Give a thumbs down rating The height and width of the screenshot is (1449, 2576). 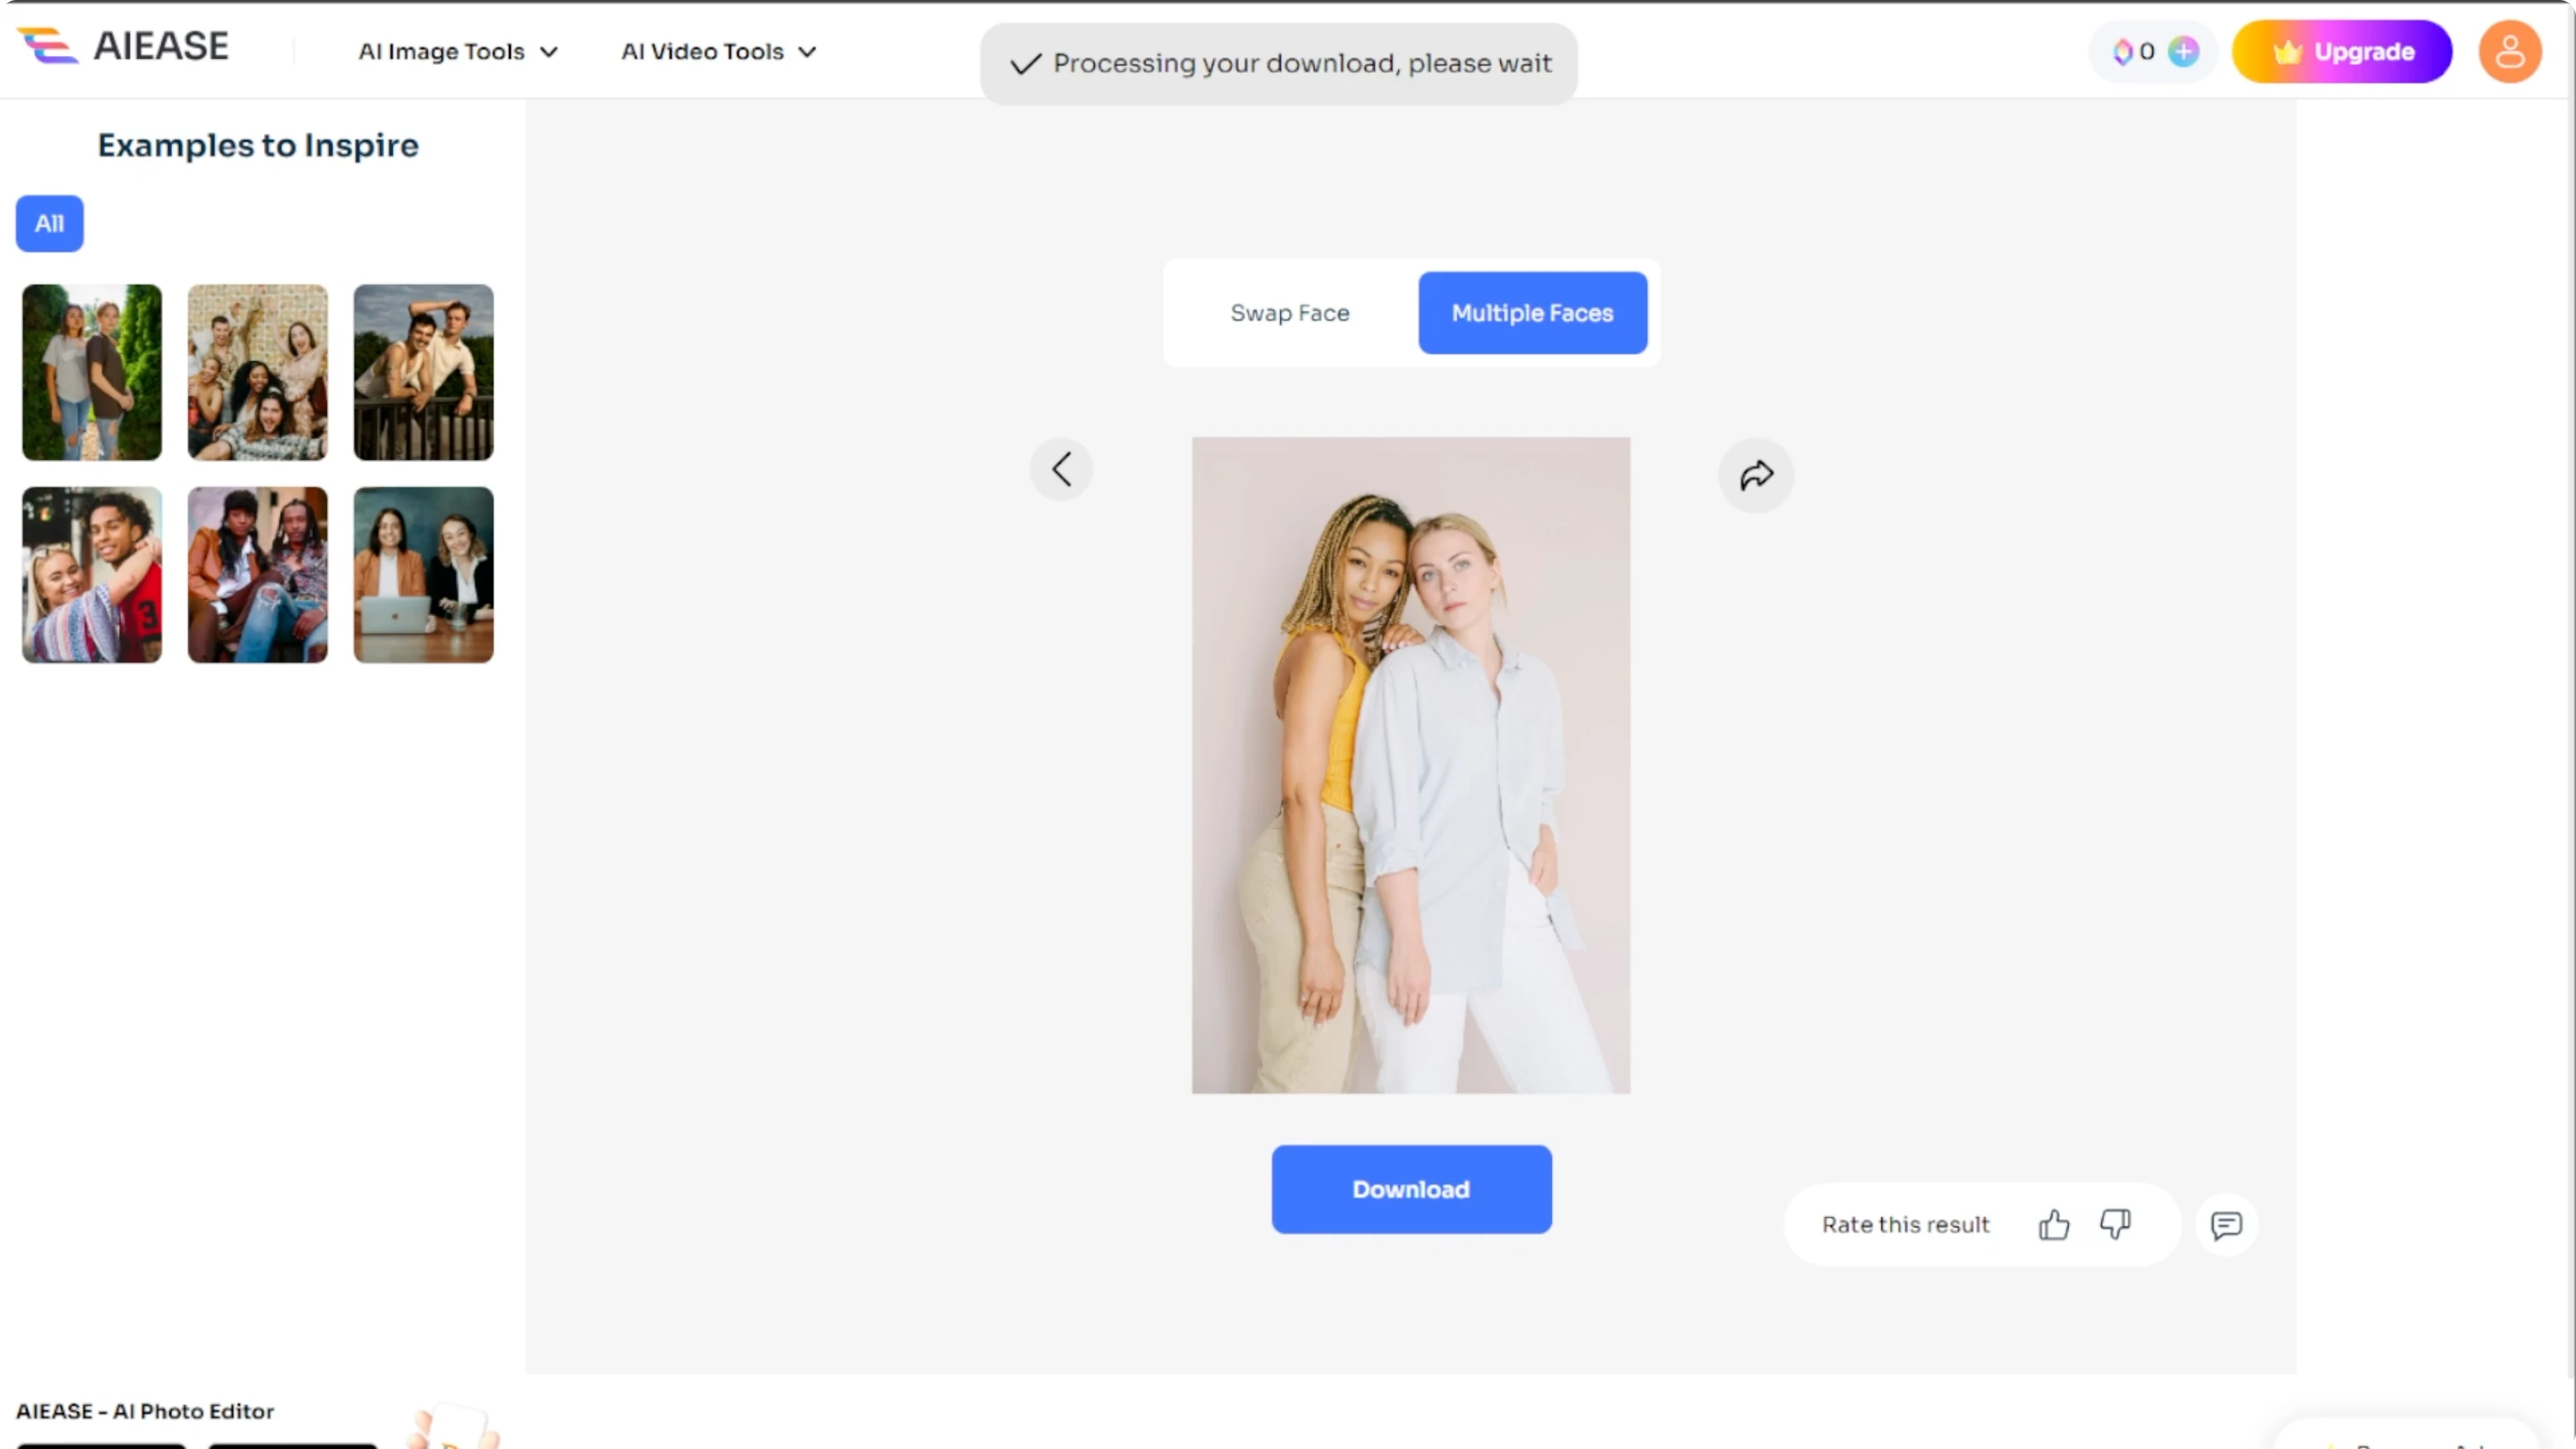point(2115,1224)
